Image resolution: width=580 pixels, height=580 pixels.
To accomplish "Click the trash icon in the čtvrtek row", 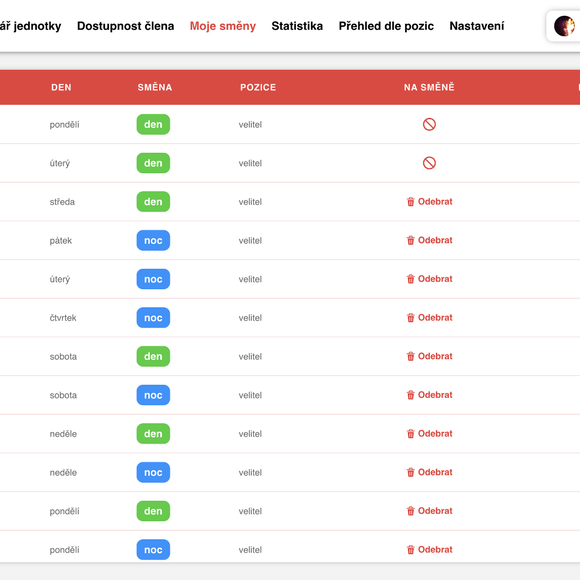I will (x=411, y=317).
